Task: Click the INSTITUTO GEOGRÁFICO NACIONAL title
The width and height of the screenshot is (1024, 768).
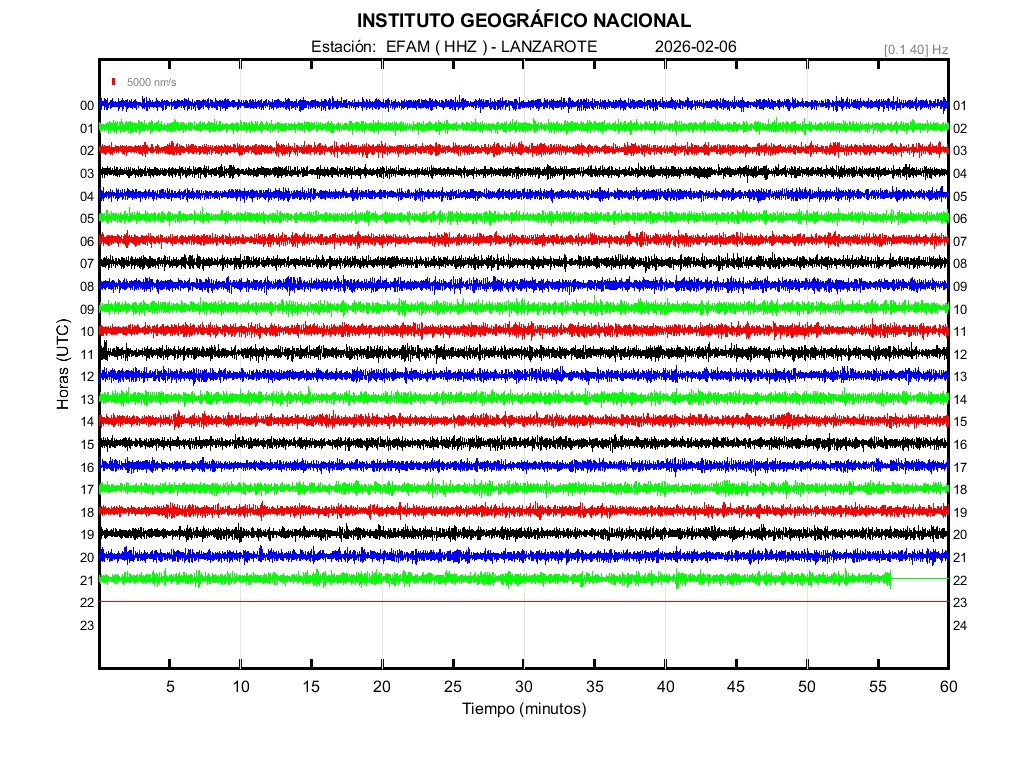Action: pos(523,21)
